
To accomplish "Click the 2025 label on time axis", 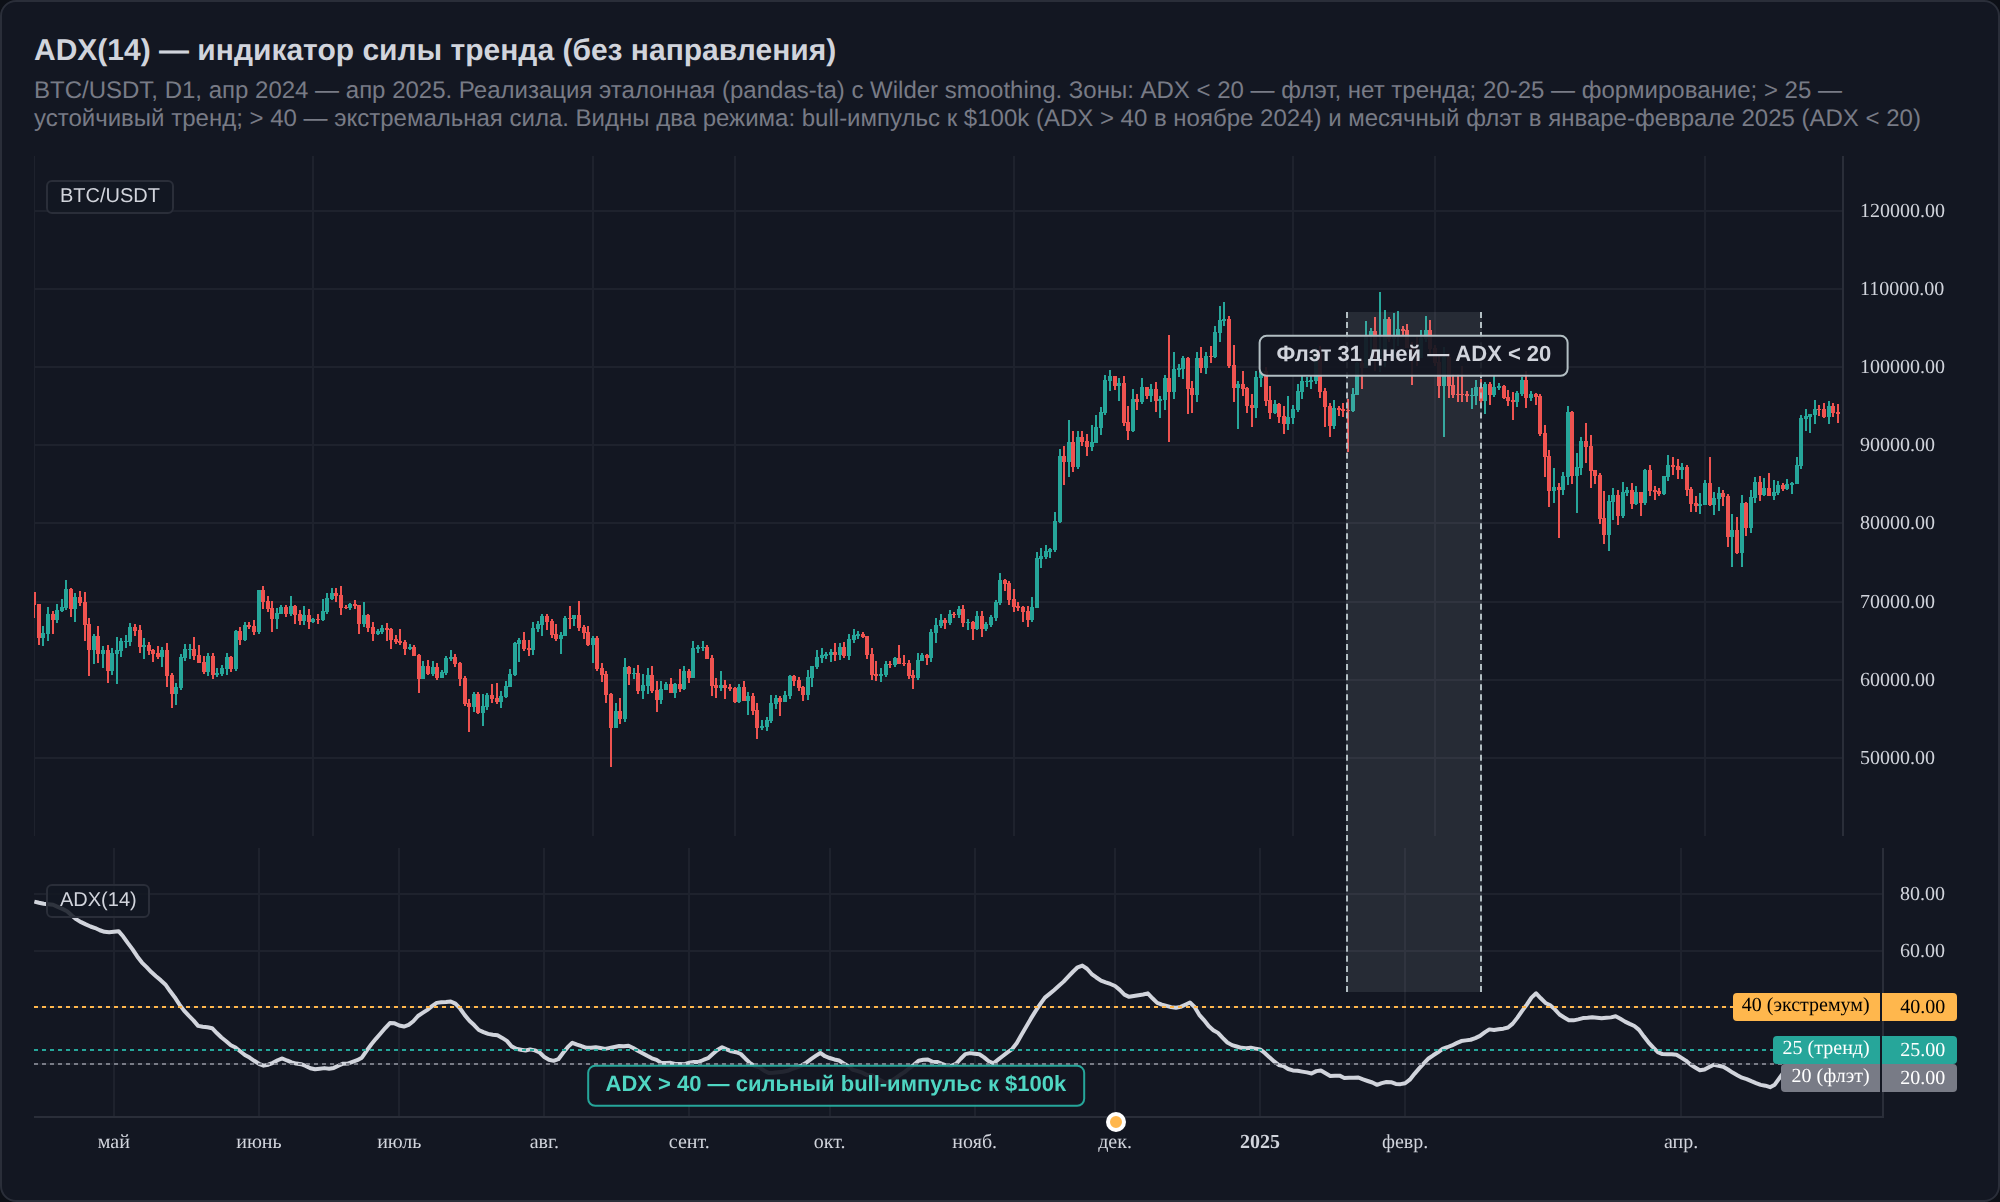I will tap(1260, 1142).
